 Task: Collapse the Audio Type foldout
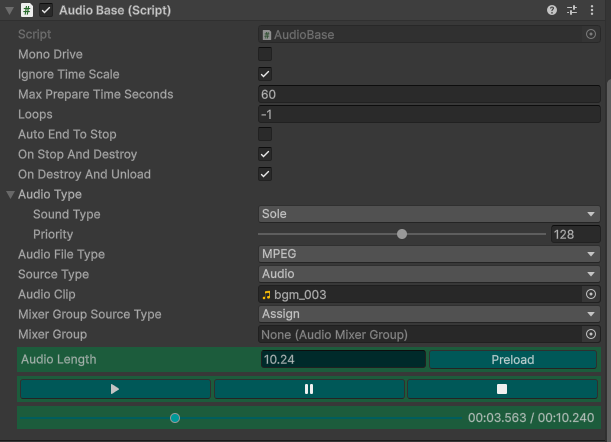click(x=11, y=194)
